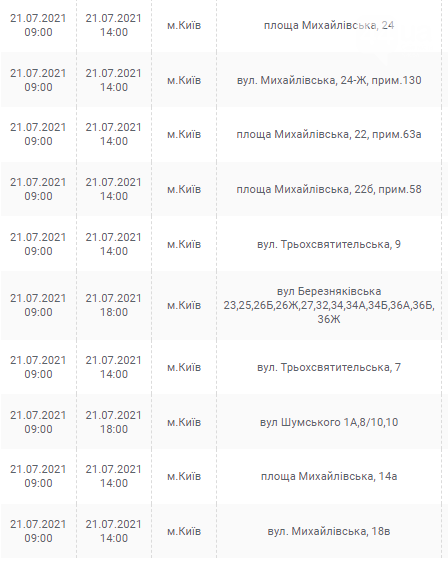Click вул. Михайлівська, 18в address
Screen dimensions: 448x564
coord(329,532)
